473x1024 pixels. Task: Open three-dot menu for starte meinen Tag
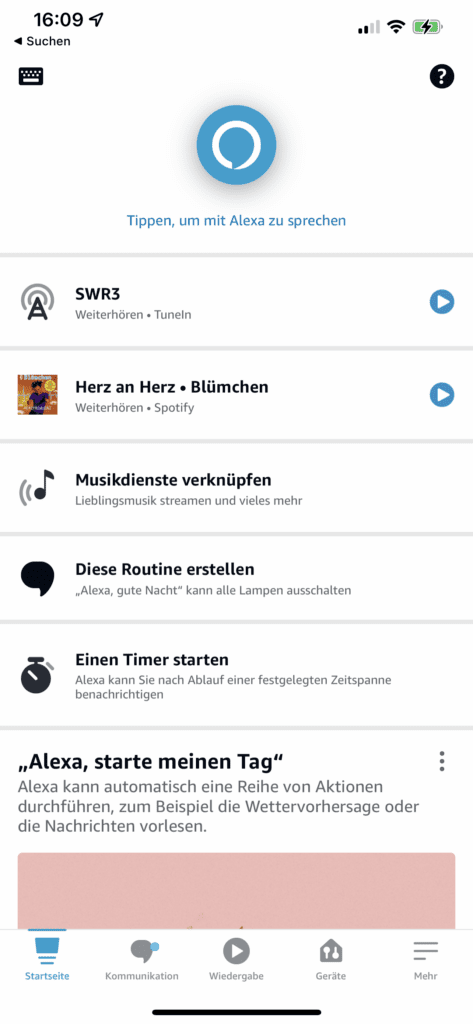[442, 761]
